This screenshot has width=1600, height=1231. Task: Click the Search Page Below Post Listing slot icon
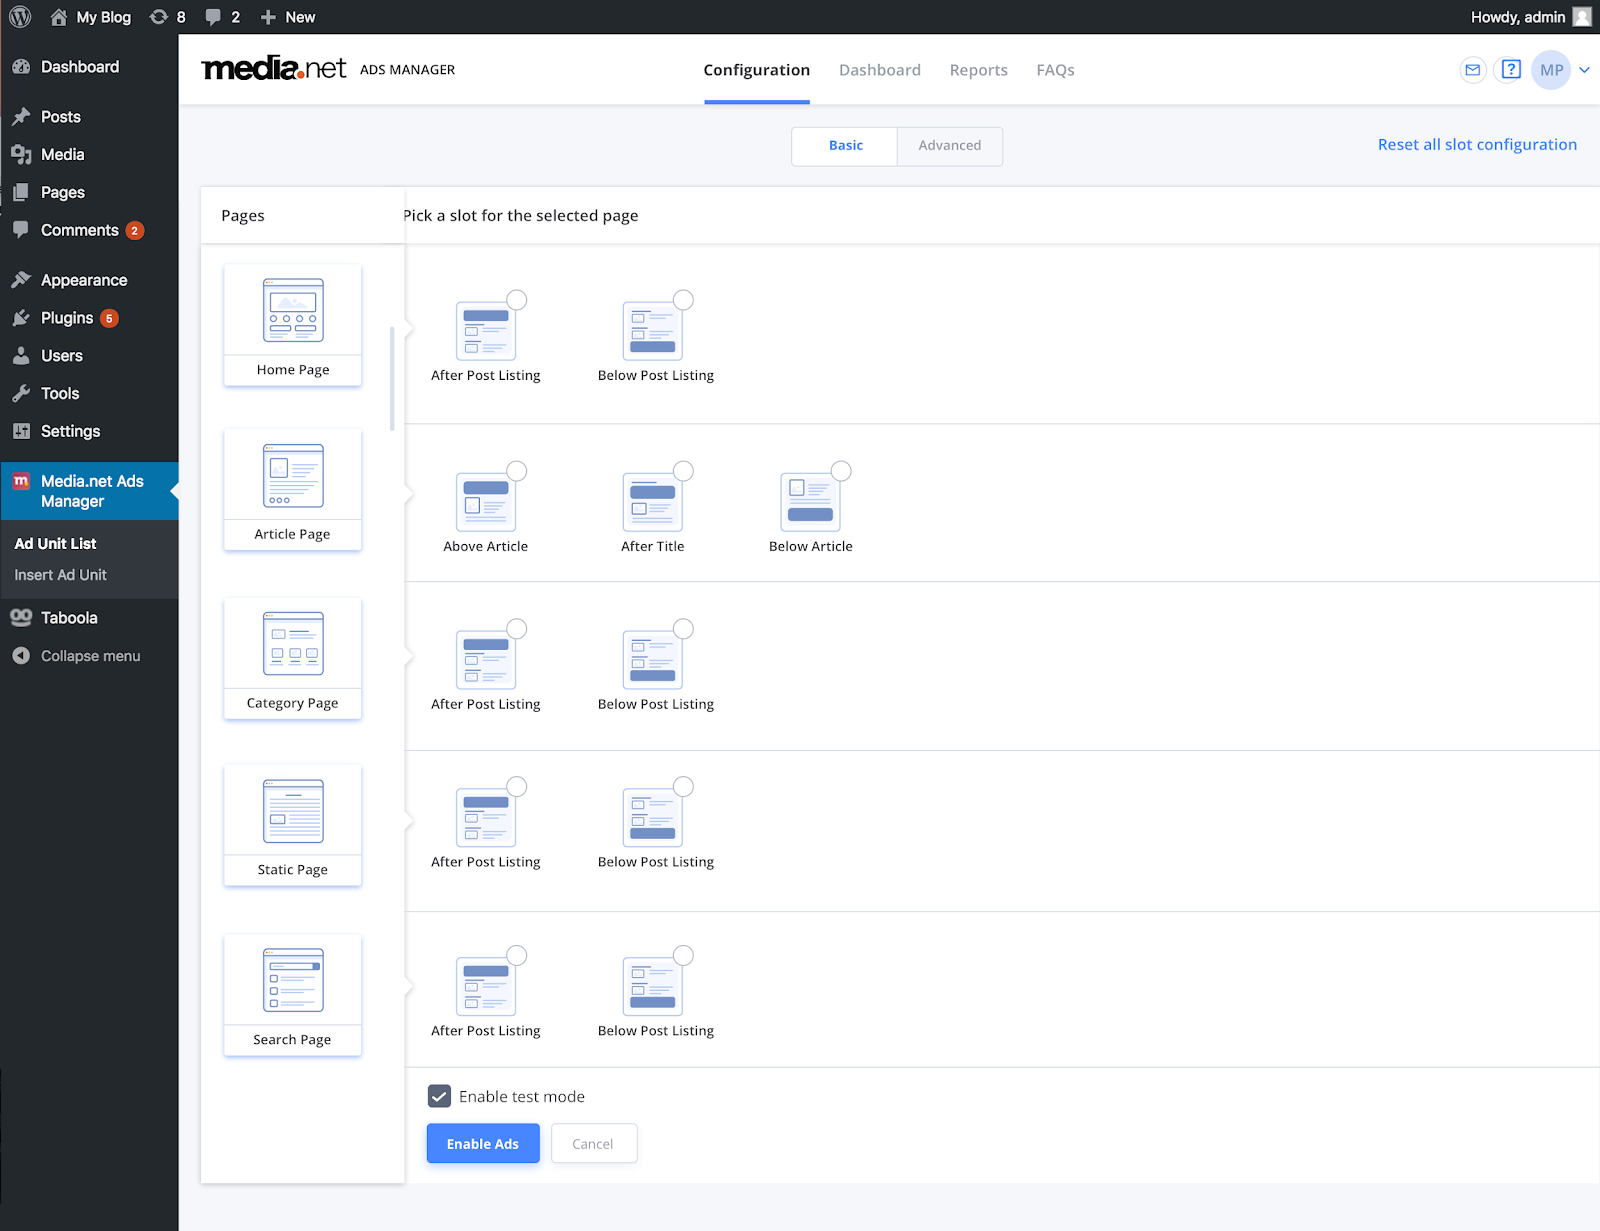(x=653, y=986)
